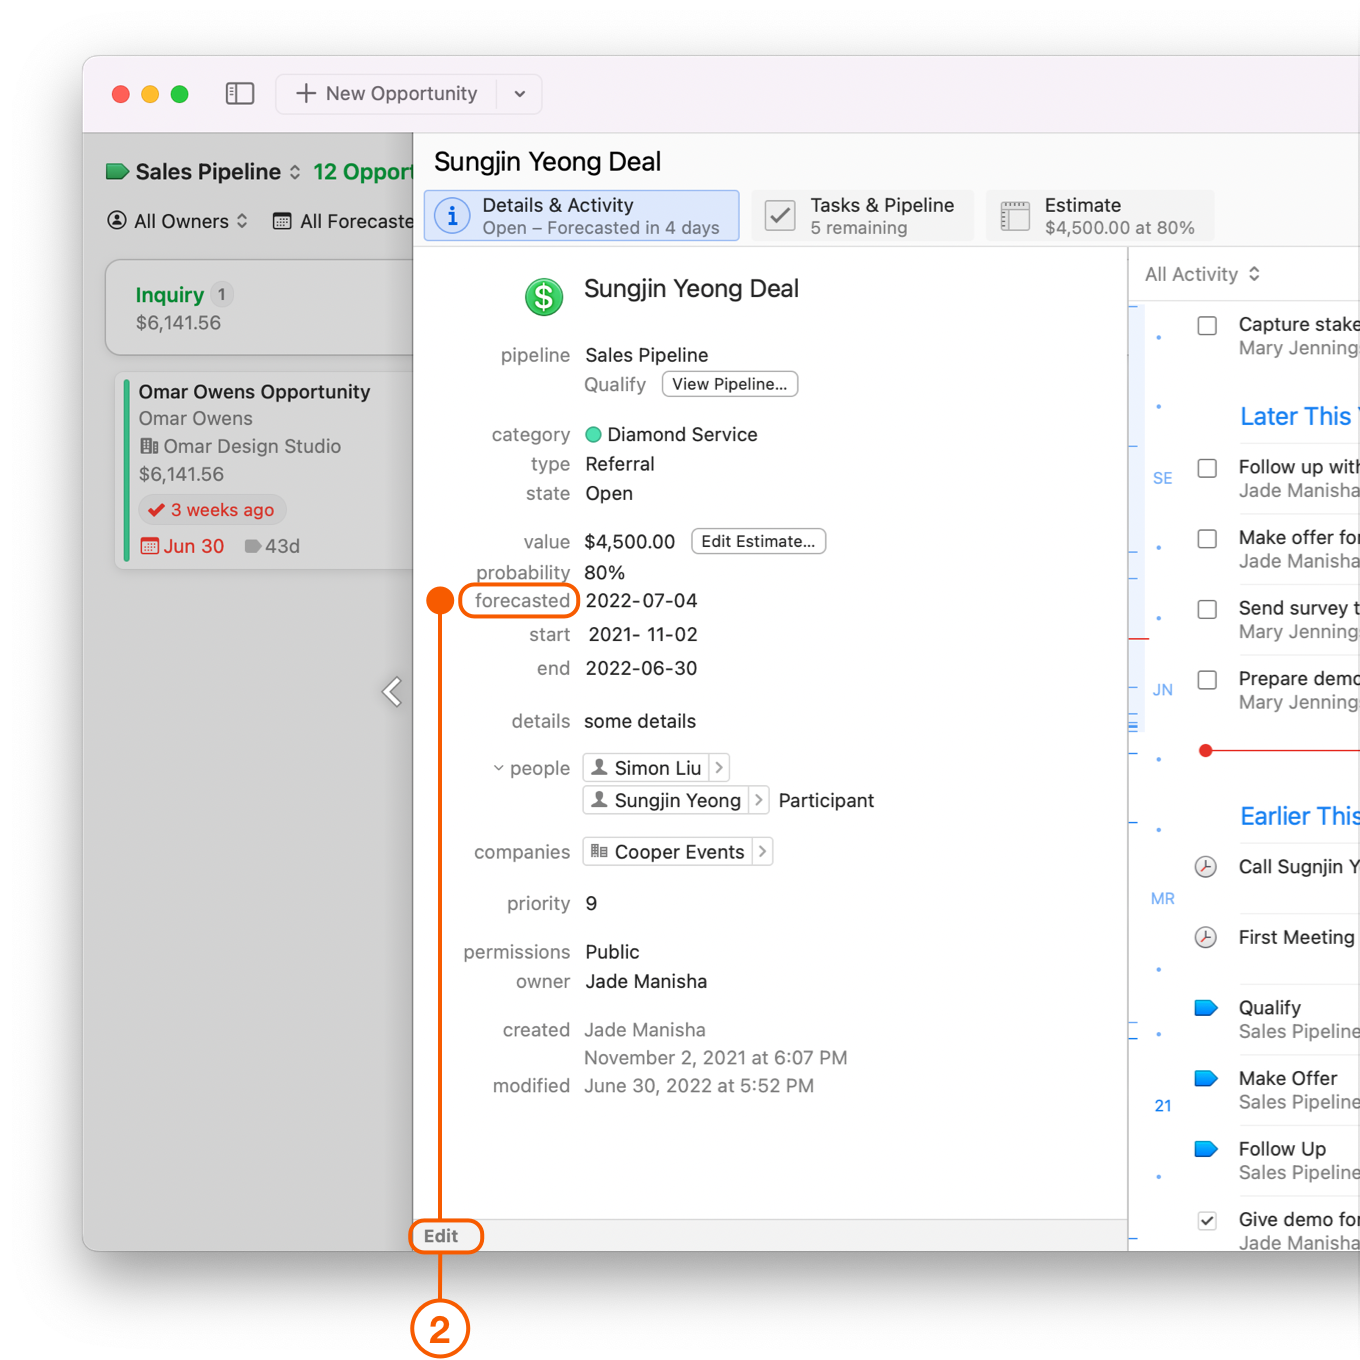Screen dimensions: 1360x1360
Task: Click the green pipeline tag icon
Action: pyautogui.click(x=117, y=171)
